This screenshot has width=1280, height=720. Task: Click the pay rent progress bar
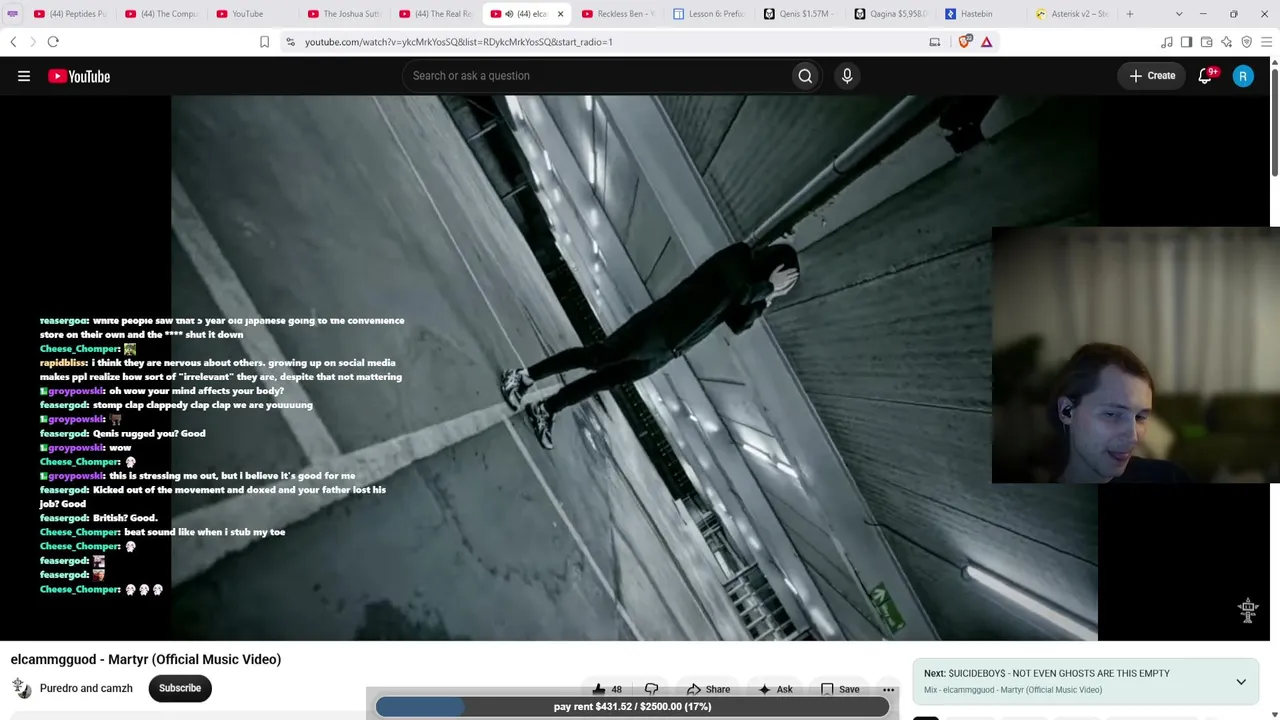tap(632, 707)
